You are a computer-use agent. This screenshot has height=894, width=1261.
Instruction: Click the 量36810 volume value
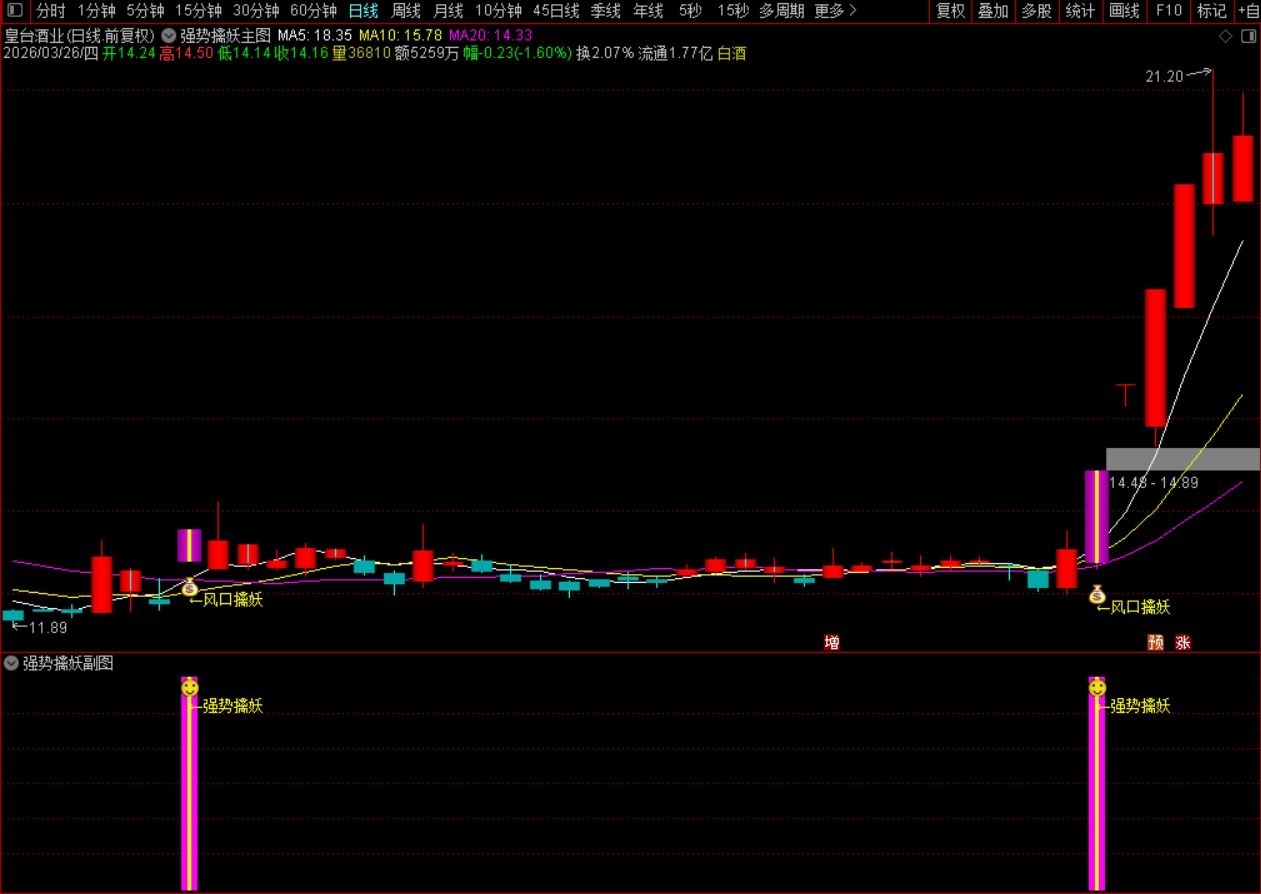361,54
